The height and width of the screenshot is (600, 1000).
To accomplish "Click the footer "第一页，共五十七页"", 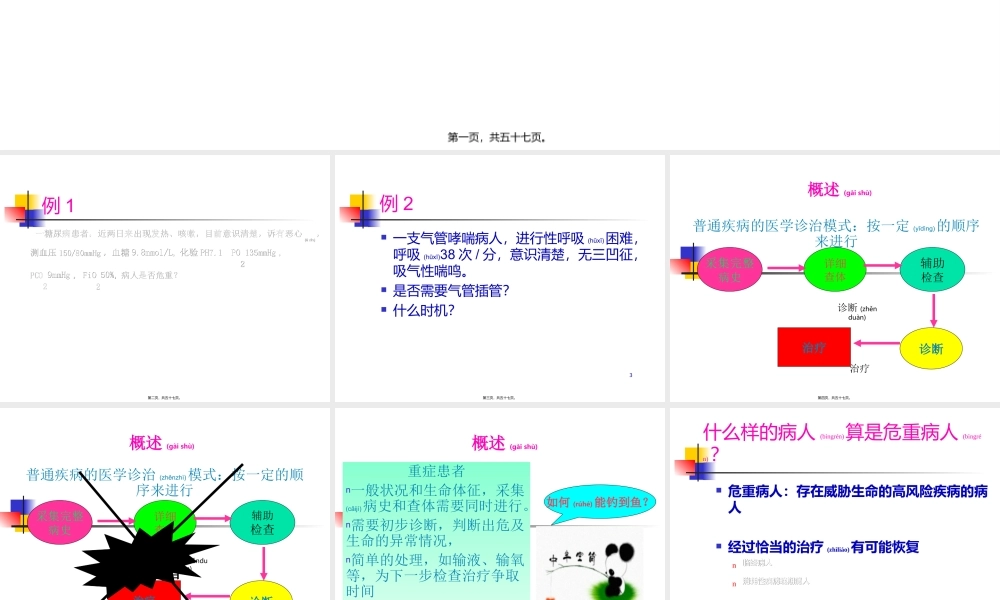I will tap(498, 137).
